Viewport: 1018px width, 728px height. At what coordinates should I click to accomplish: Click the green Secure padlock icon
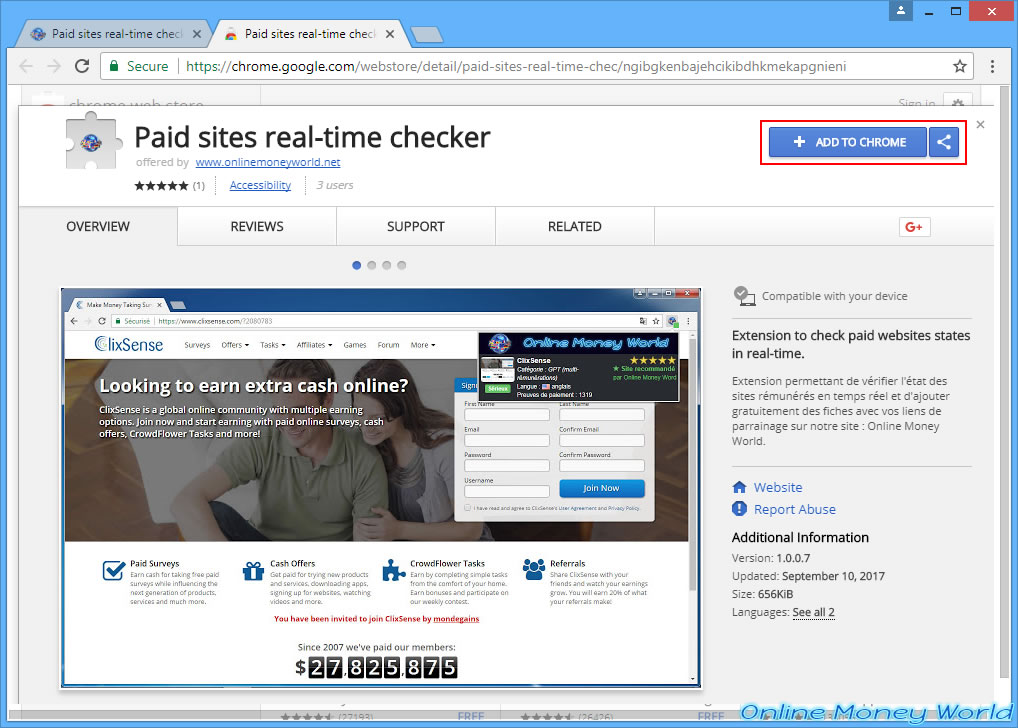[114, 66]
